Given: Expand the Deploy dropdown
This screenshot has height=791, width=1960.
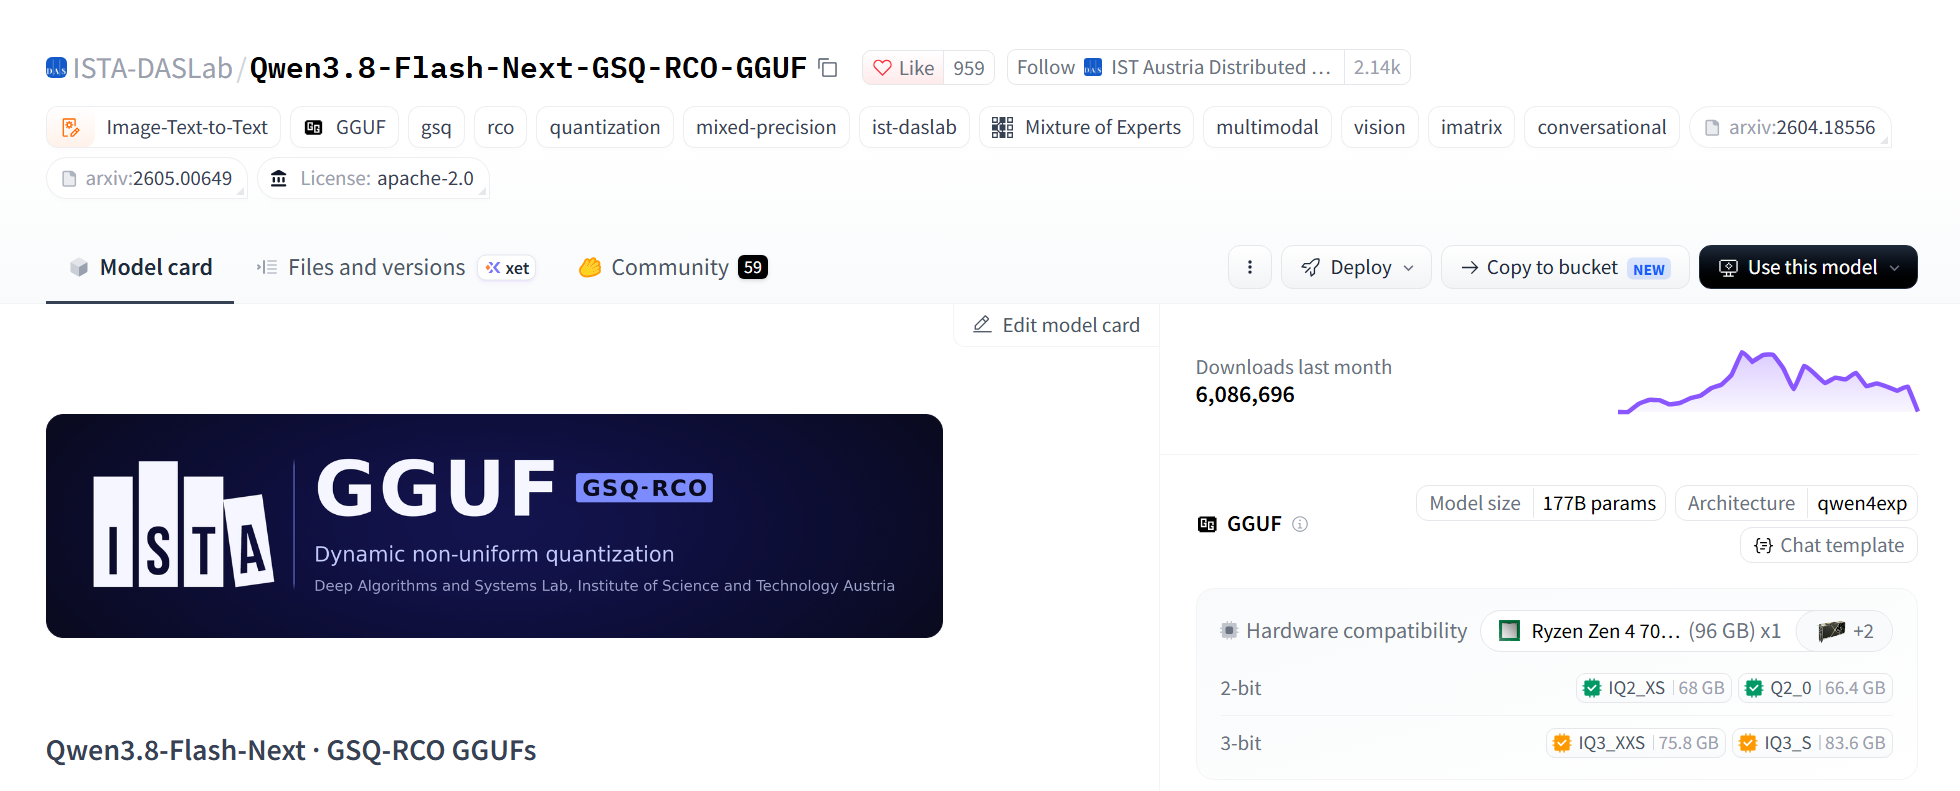Looking at the screenshot, I should (1356, 267).
